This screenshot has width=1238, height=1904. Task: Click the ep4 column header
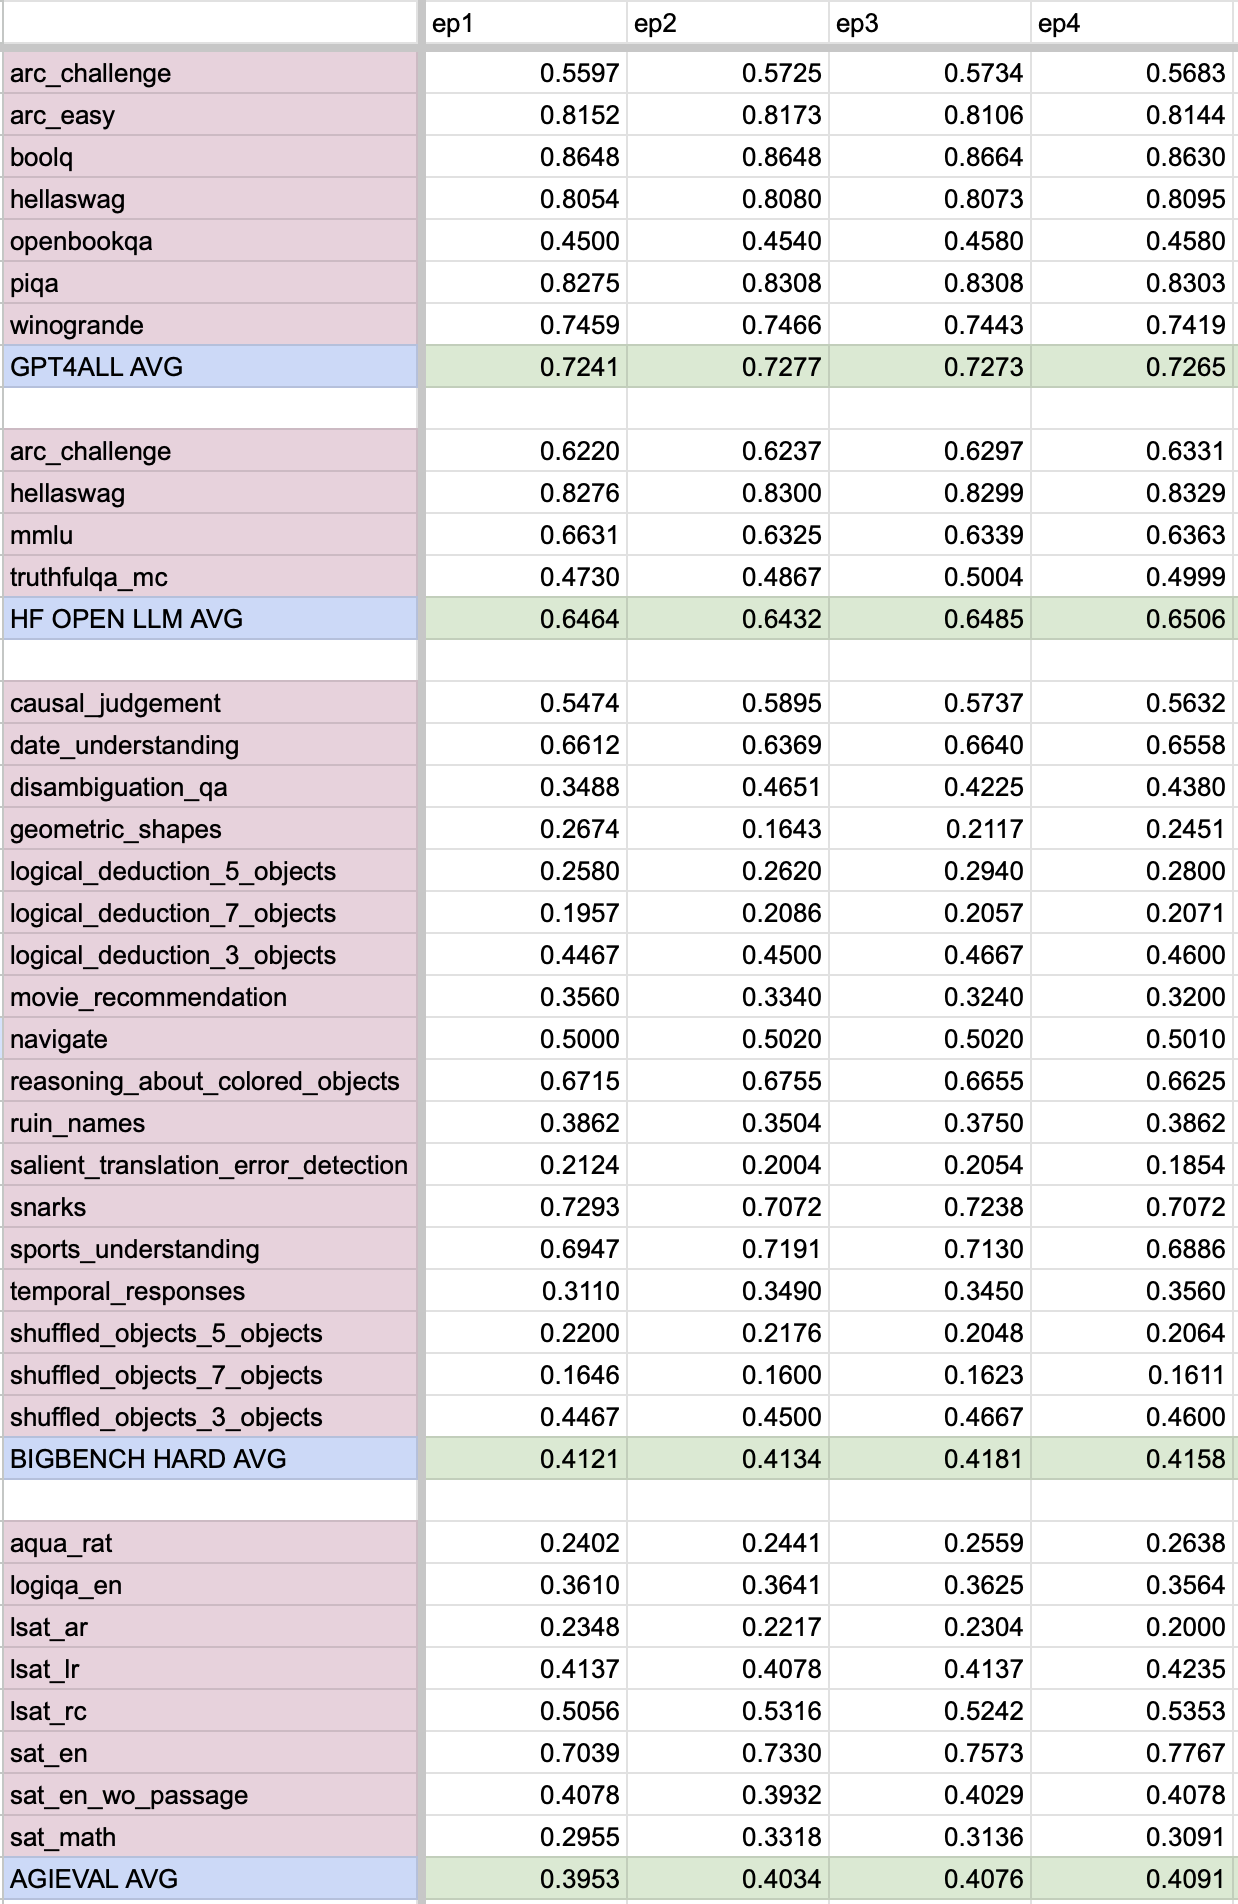pos(1132,24)
